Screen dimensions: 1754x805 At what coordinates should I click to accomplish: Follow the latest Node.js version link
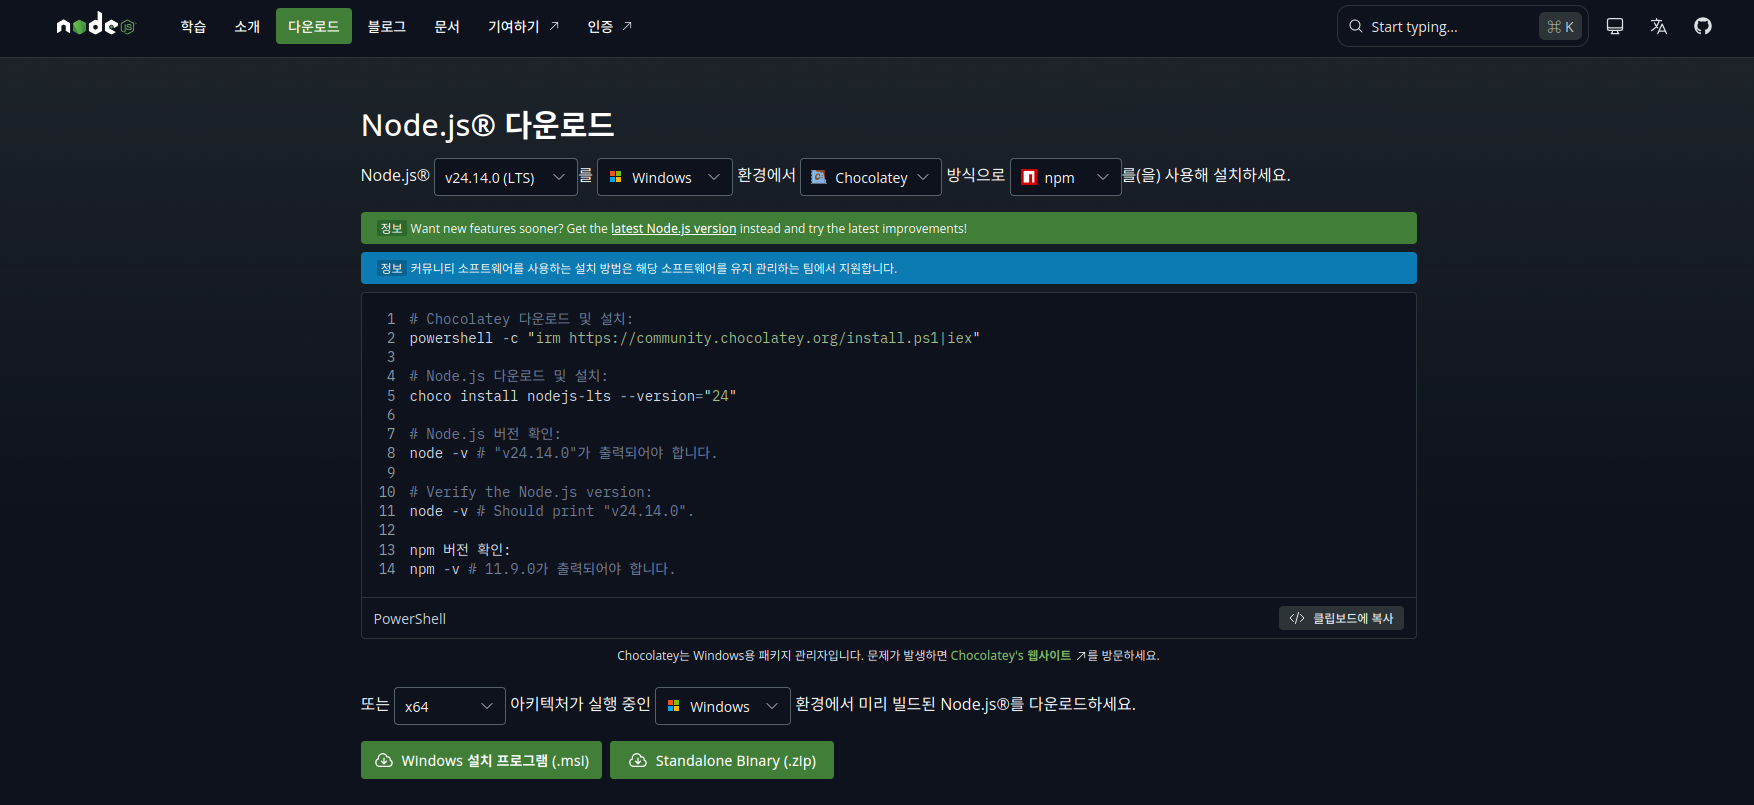673,229
